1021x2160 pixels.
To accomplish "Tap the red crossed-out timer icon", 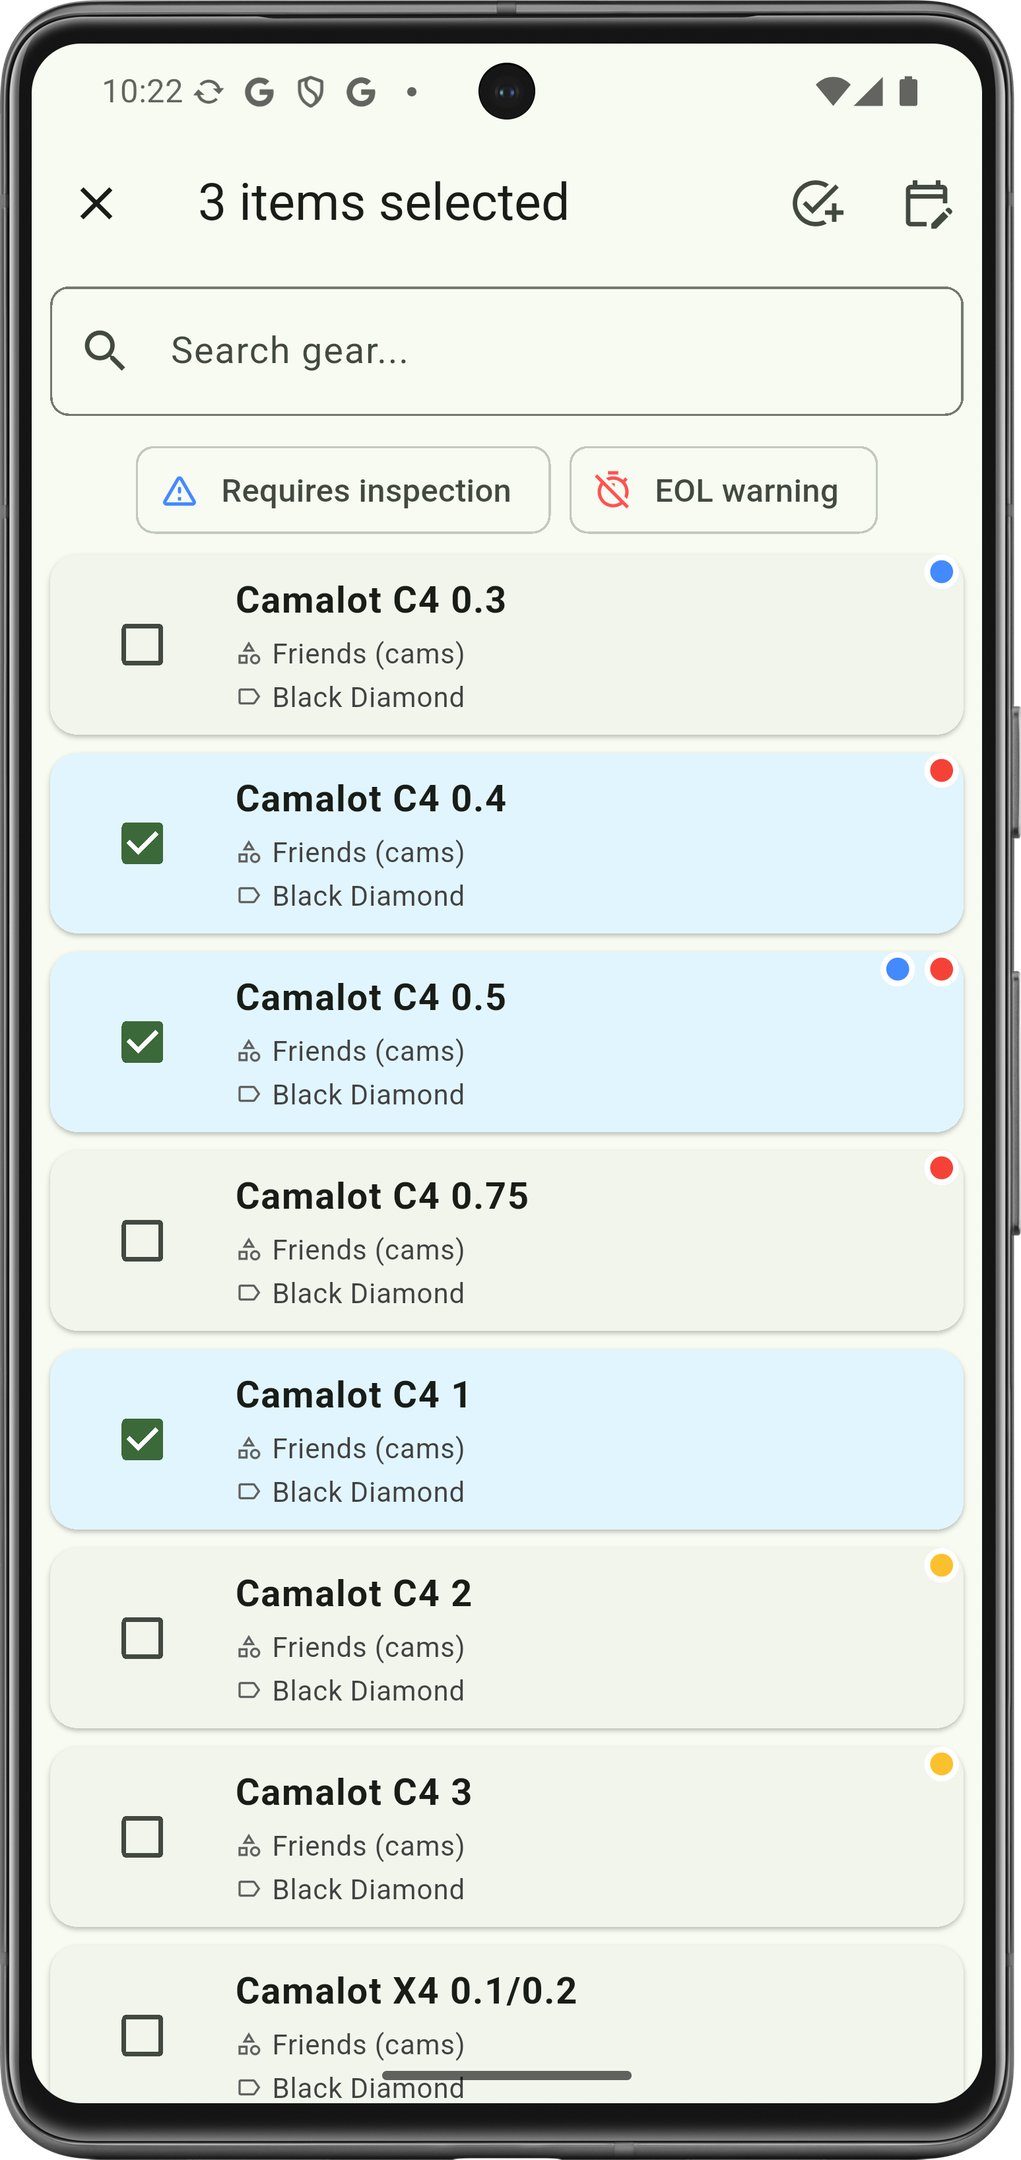I will pyautogui.click(x=613, y=491).
